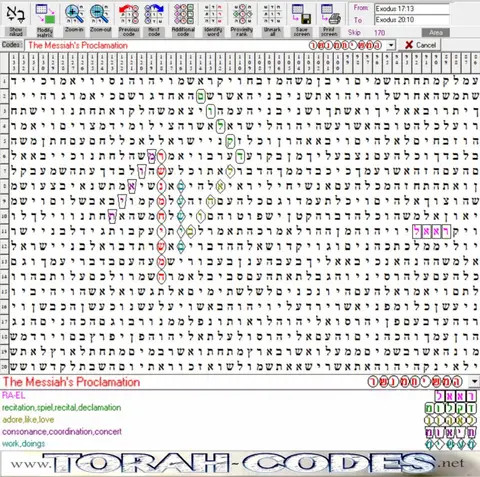Image resolution: width=480 pixels, height=477 pixels.
Task: Open the Modify matrix tool
Action: 45,19
